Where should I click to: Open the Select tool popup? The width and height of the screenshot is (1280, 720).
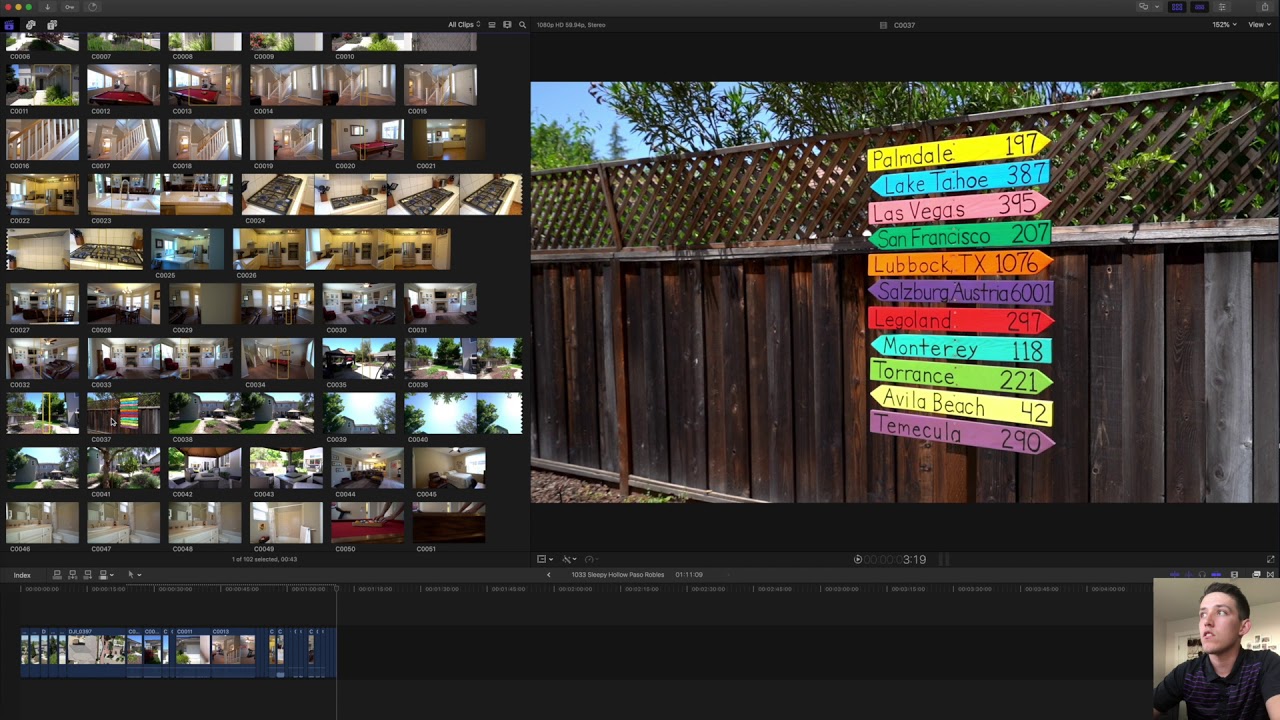pos(133,575)
